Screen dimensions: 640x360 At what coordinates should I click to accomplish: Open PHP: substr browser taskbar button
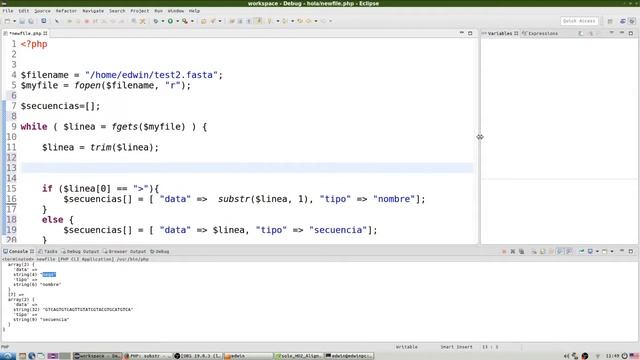[148, 356]
